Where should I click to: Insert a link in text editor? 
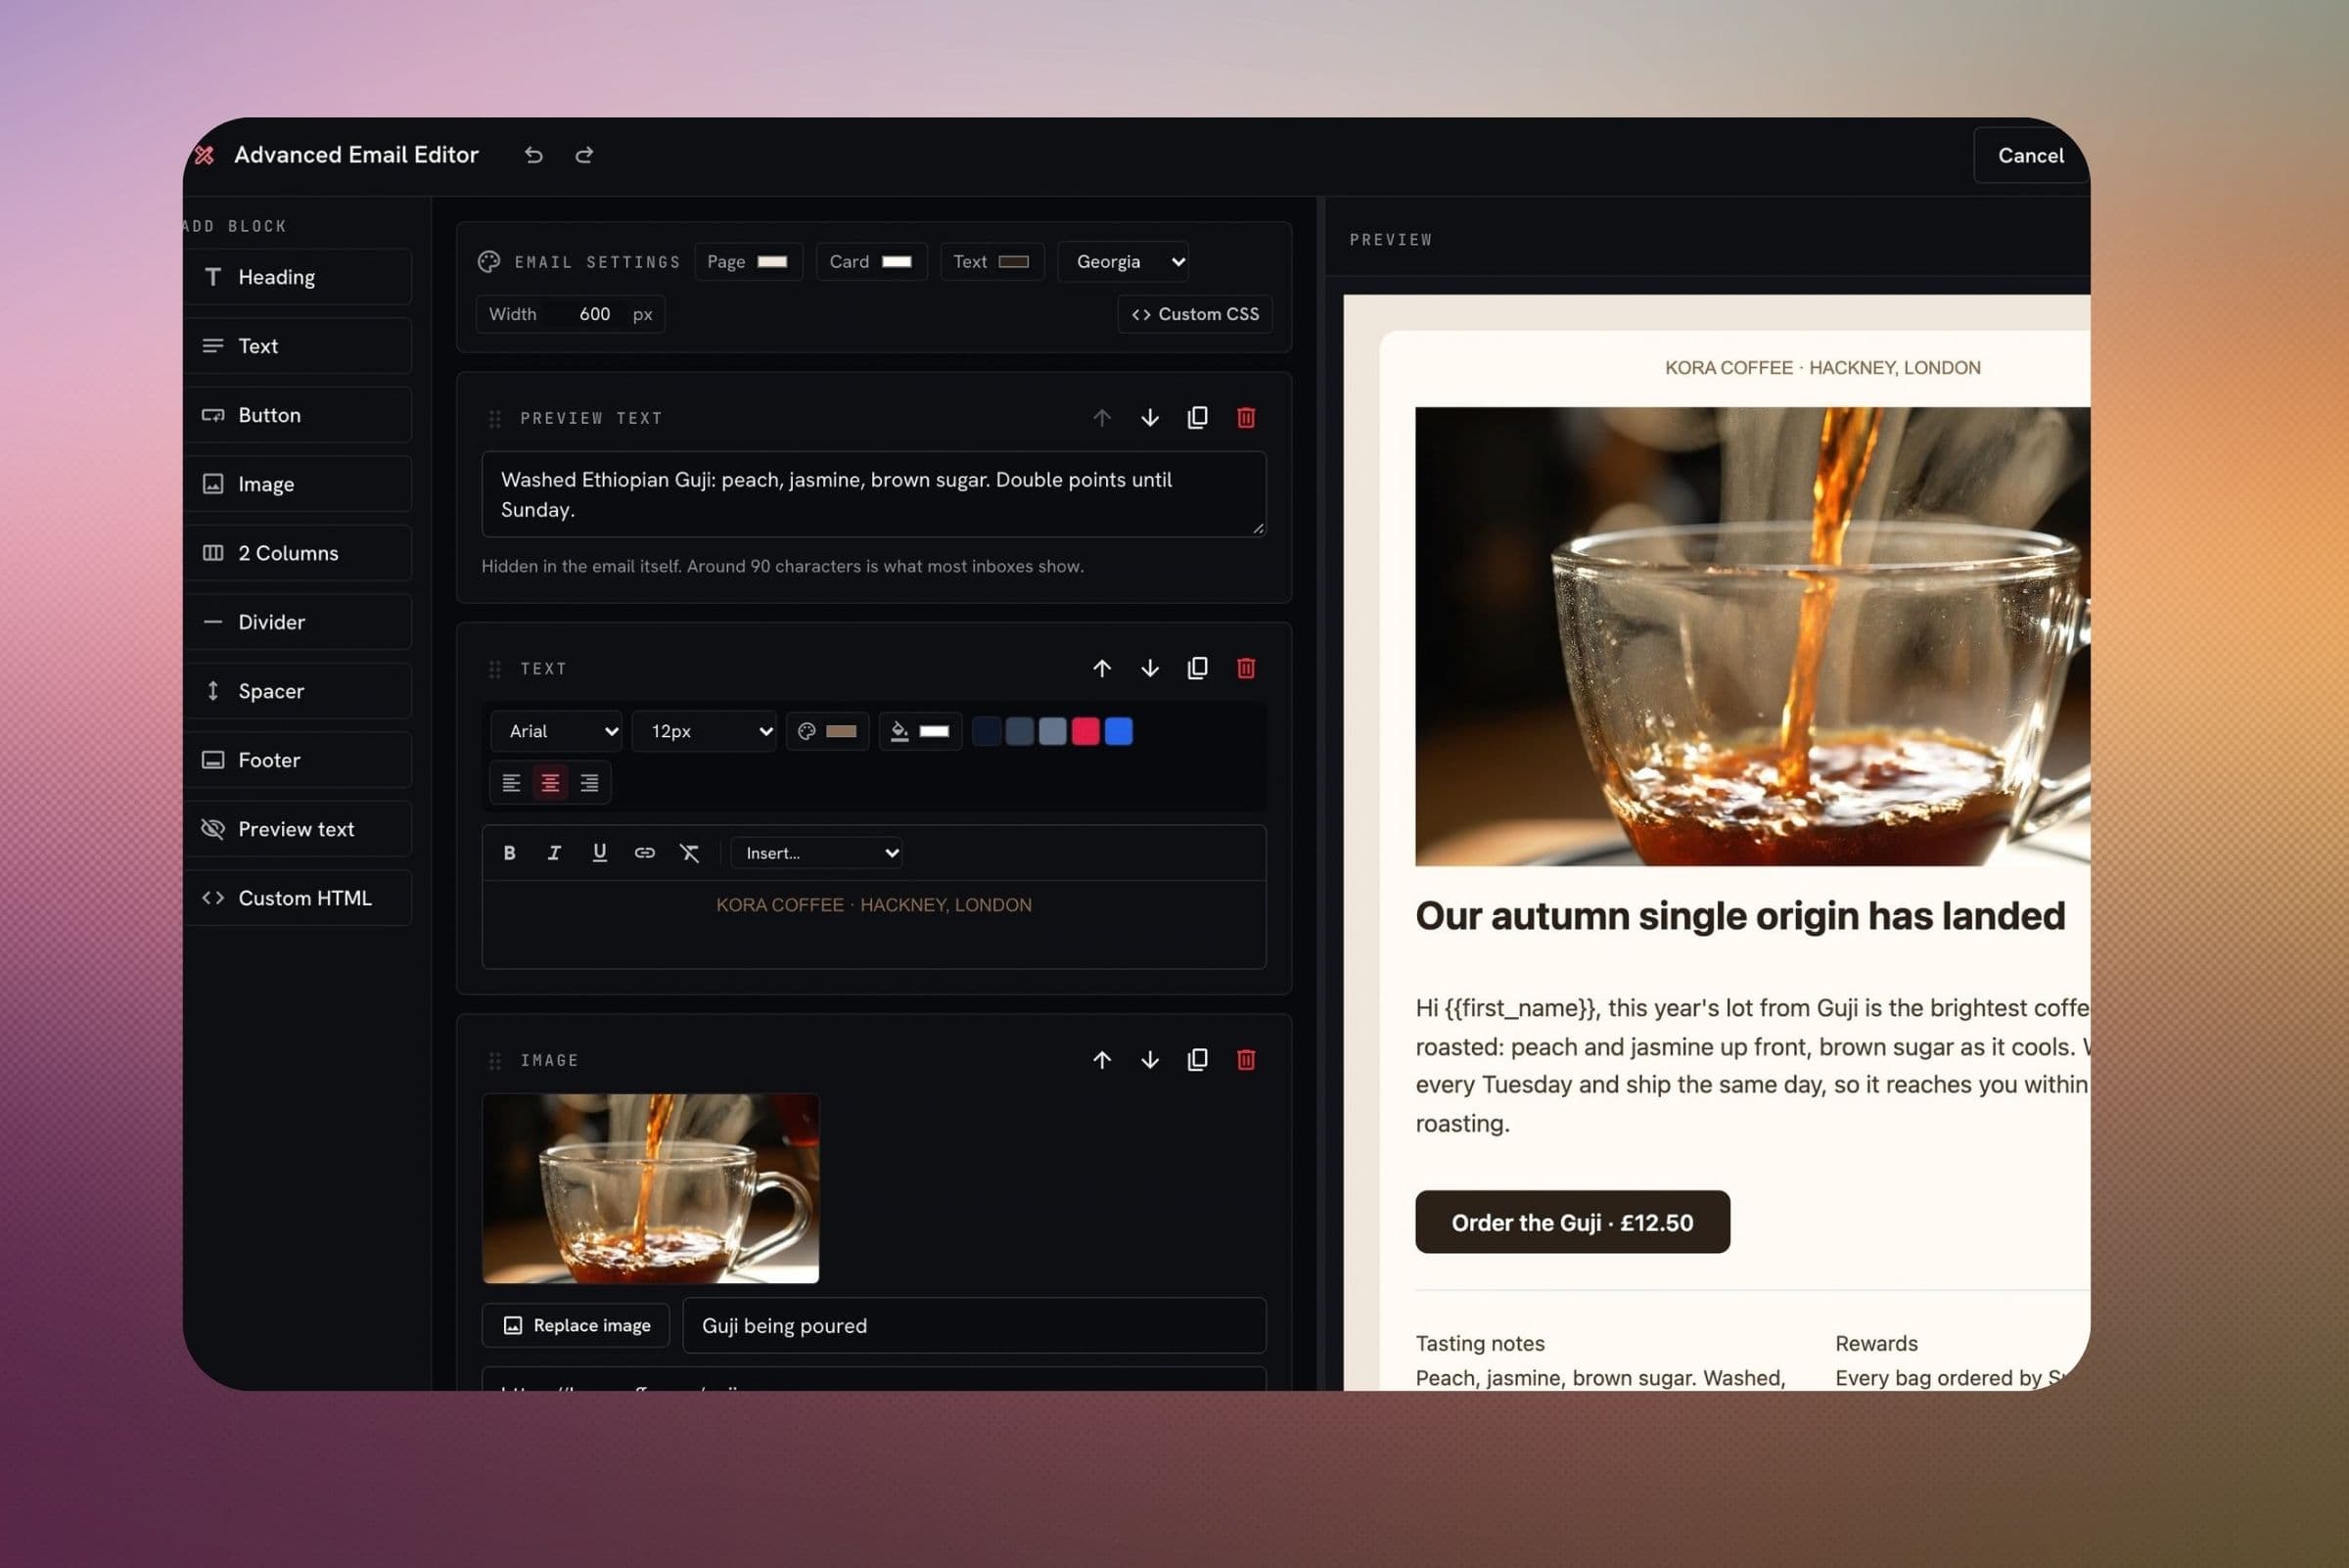pyautogui.click(x=644, y=853)
